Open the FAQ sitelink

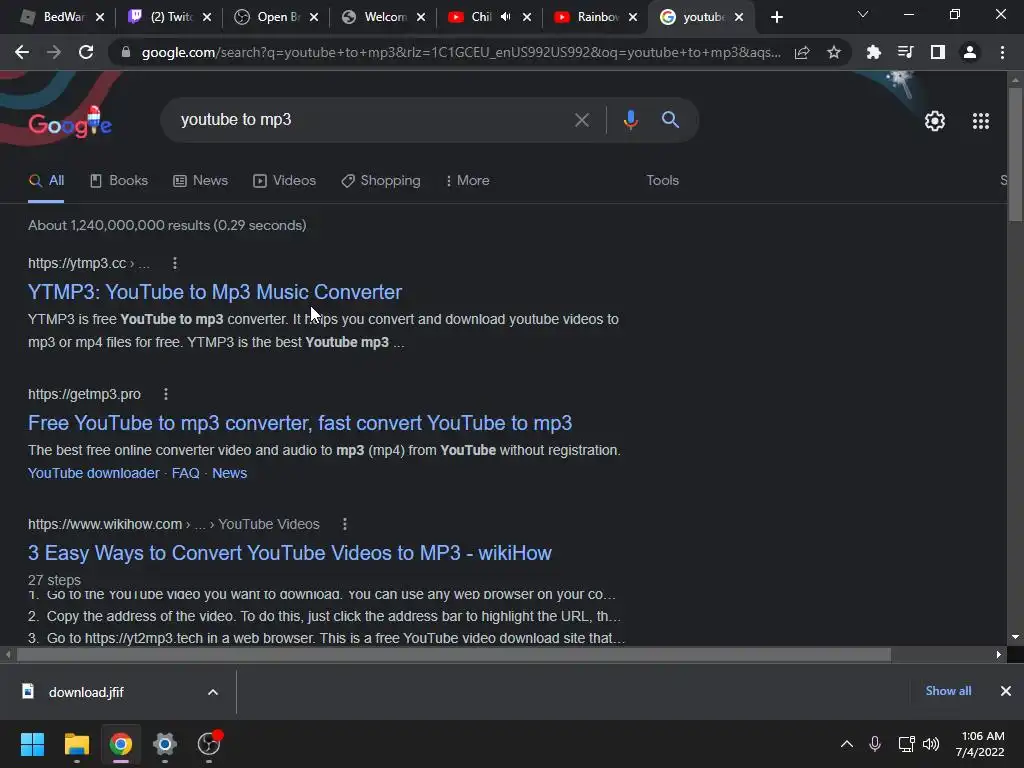coord(185,473)
